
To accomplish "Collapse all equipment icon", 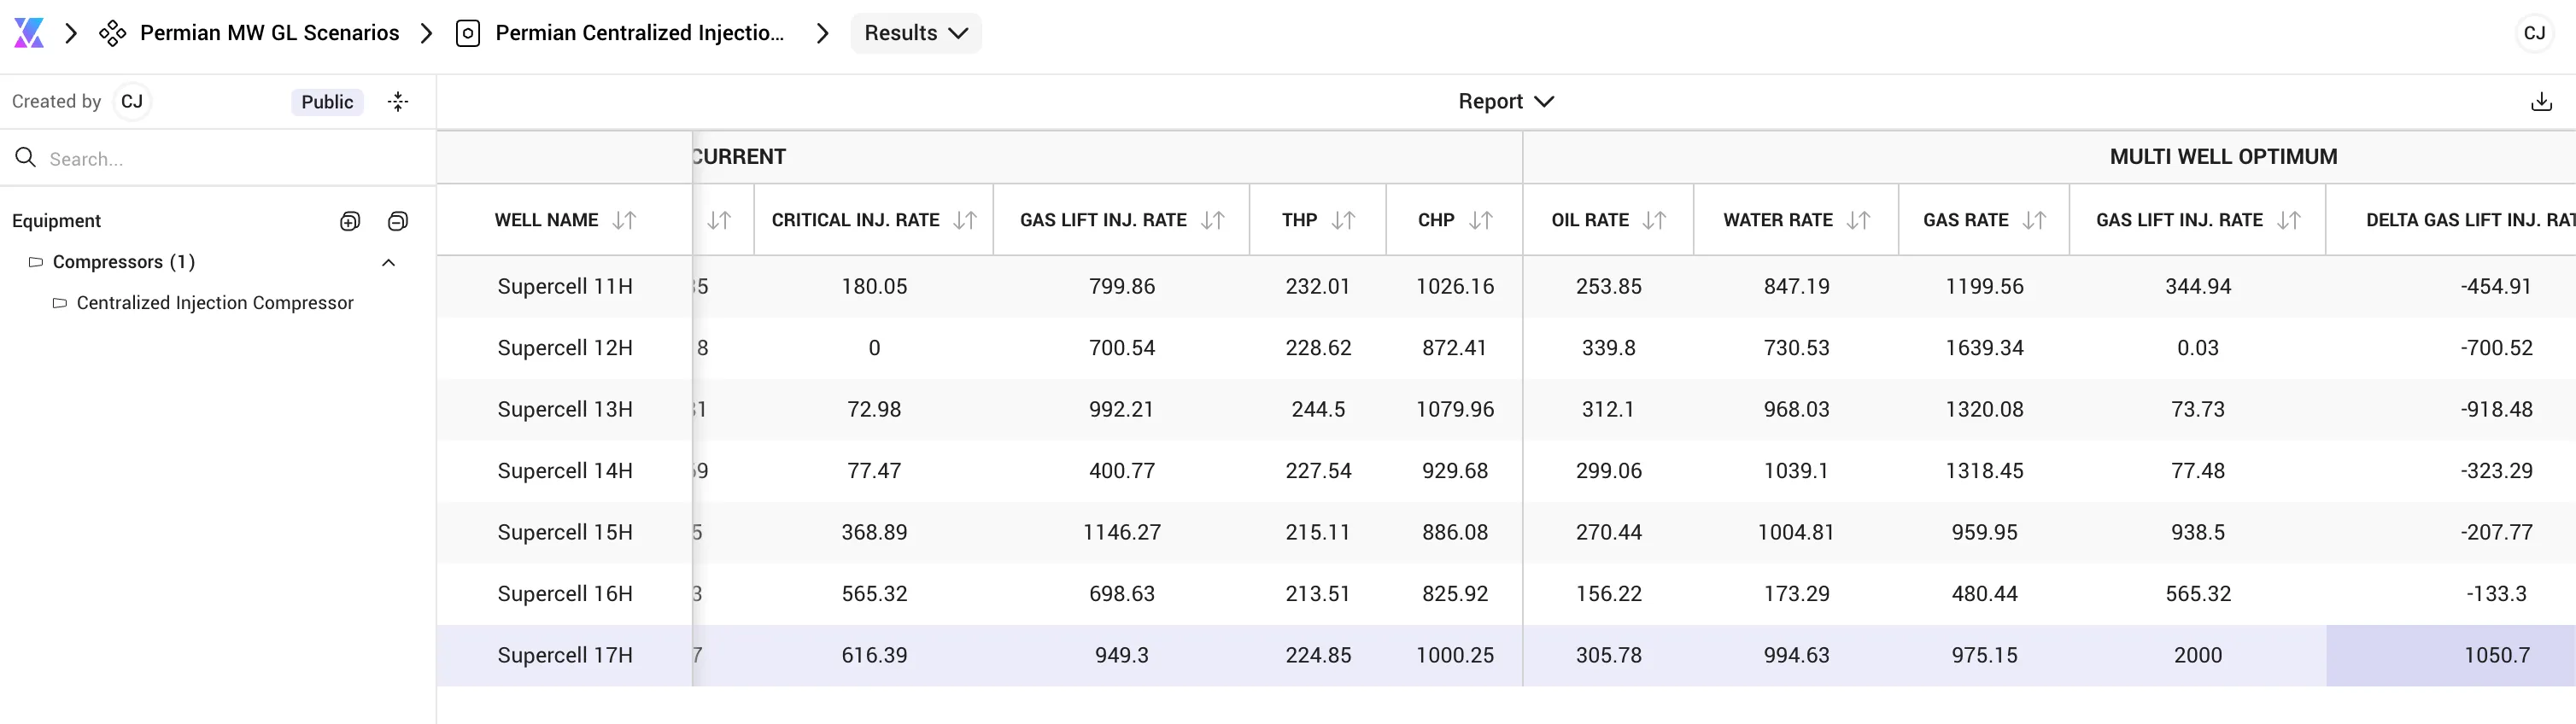I will coord(398,221).
